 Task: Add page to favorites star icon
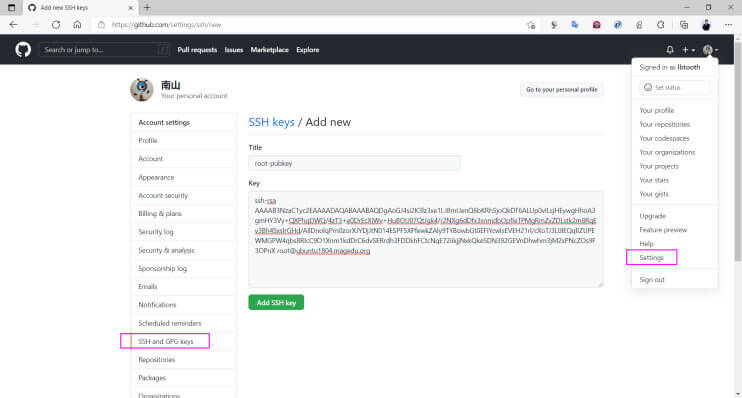(x=531, y=25)
